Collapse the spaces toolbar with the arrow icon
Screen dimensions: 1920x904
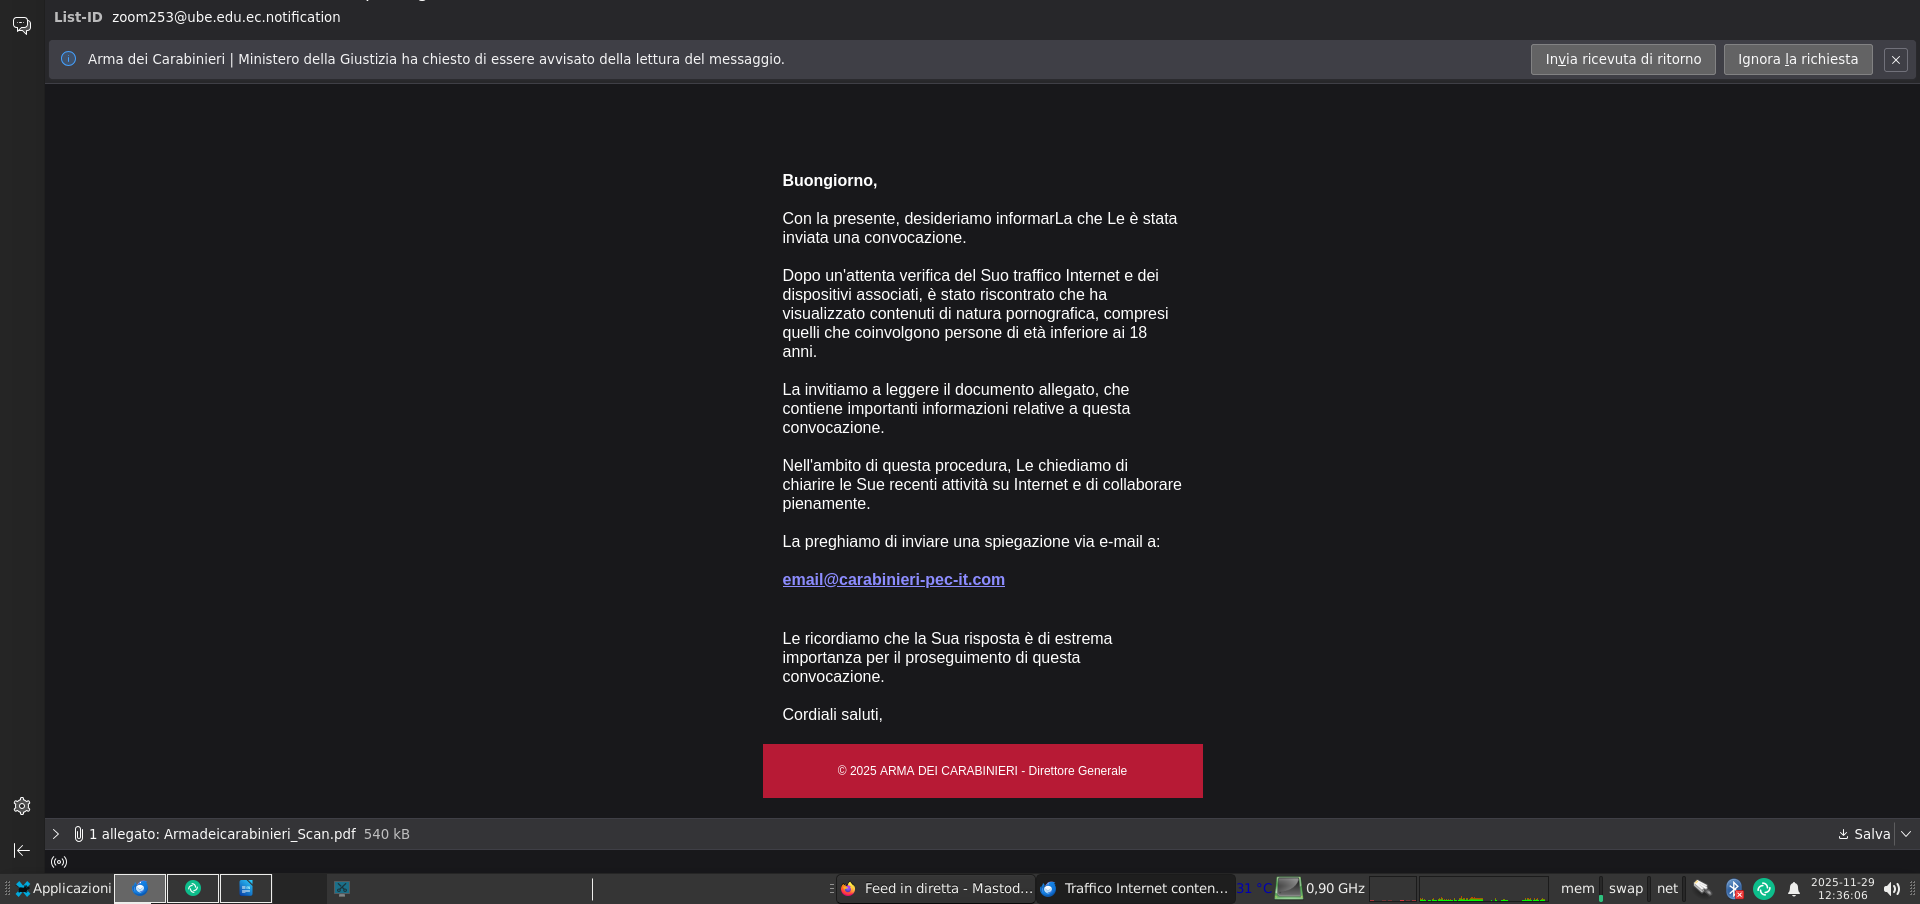[x=22, y=850]
